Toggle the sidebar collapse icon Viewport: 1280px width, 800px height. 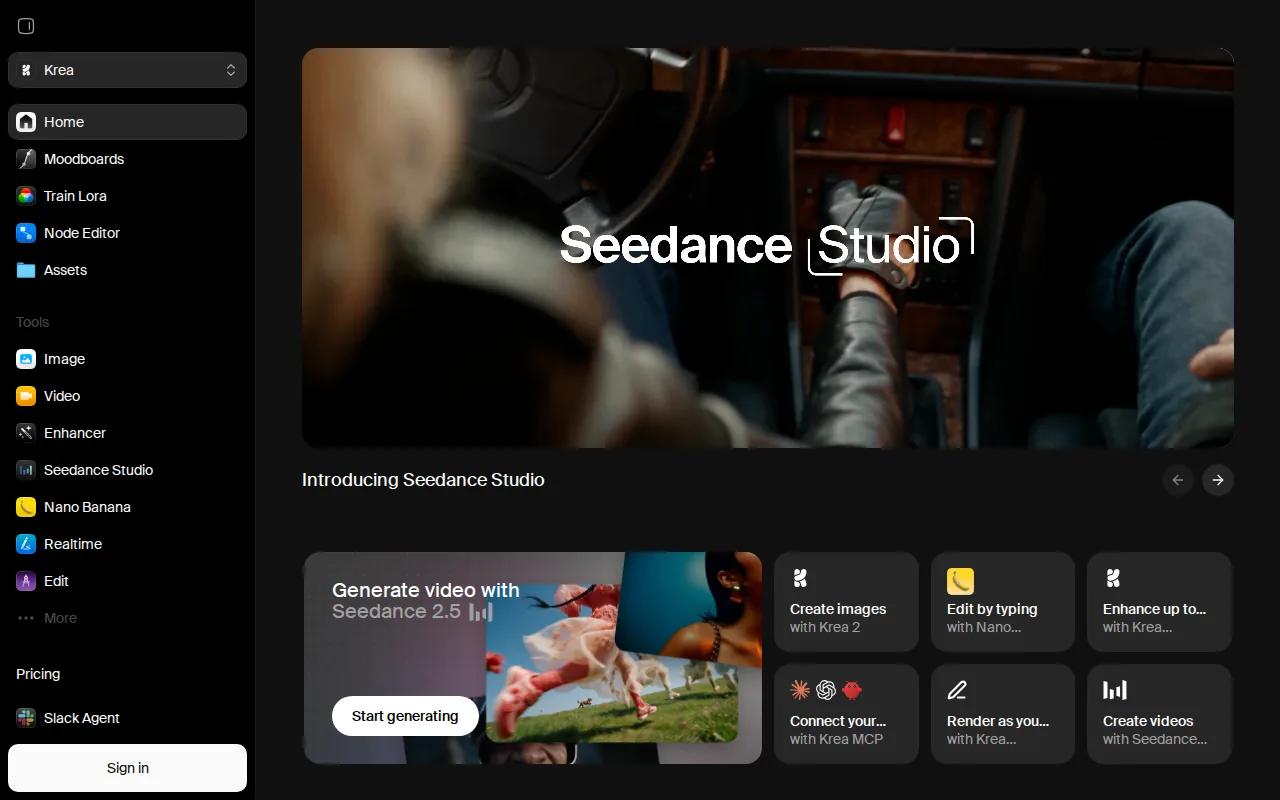pyautogui.click(x=27, y=26)
